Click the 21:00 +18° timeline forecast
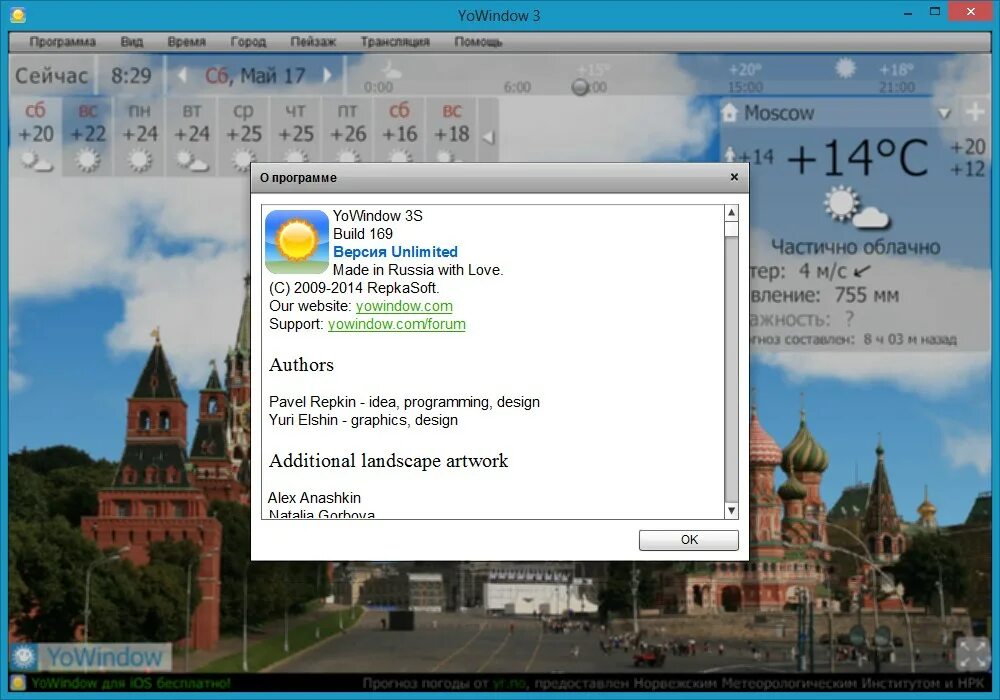The height and width of the screenshot is (700, 1000). pyautogui.click(x=897, y=78)
